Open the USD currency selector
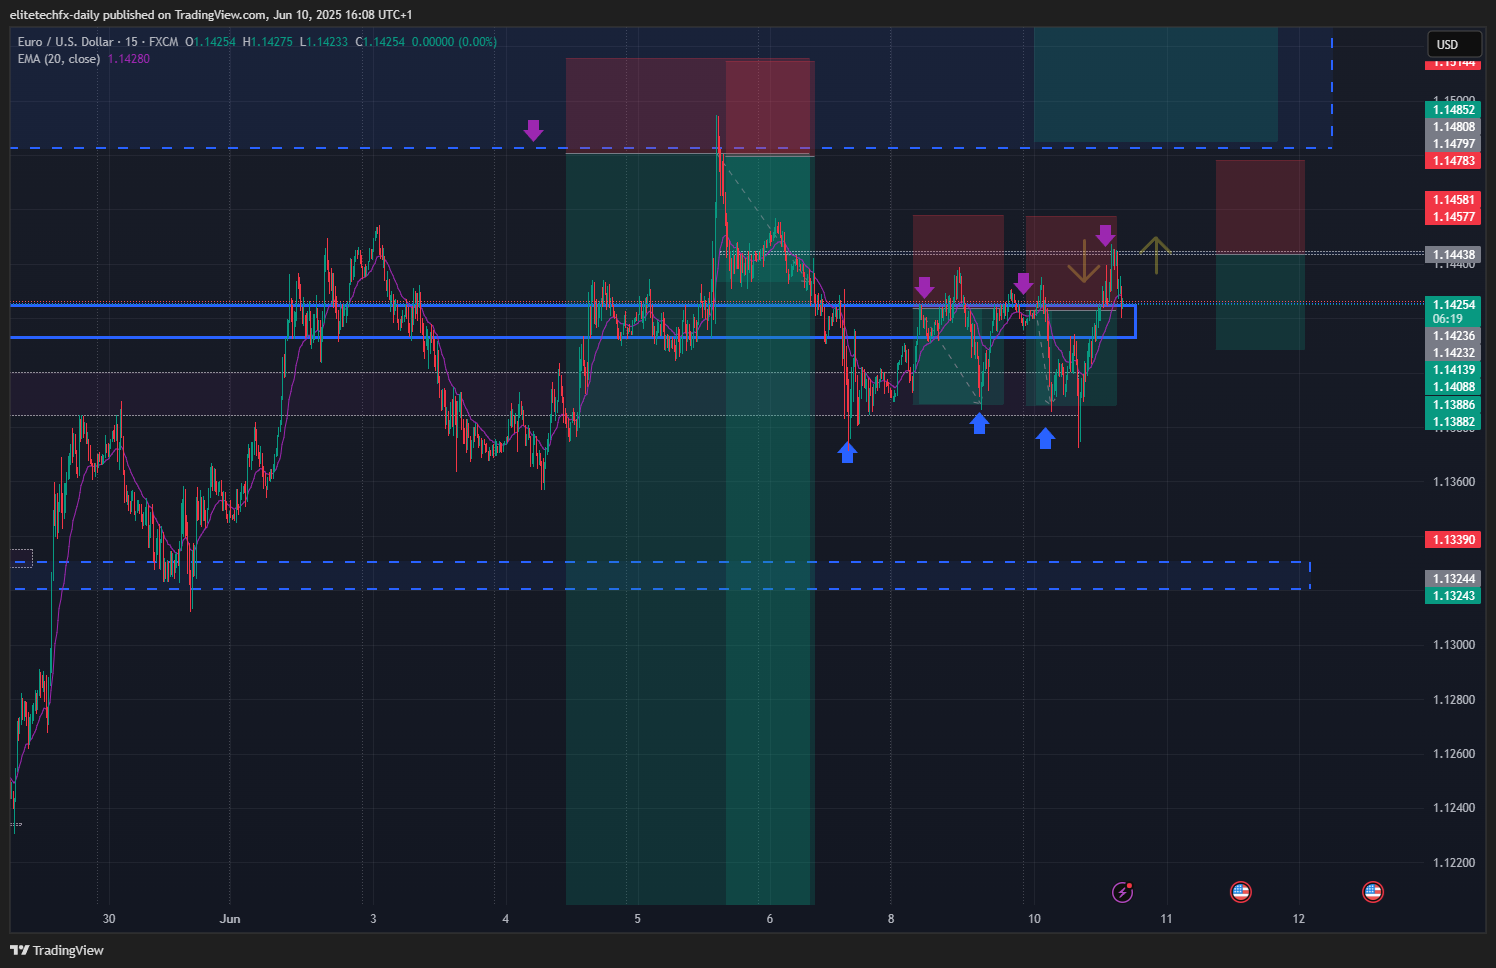The image size is (1496, 968). [1453, 44]
